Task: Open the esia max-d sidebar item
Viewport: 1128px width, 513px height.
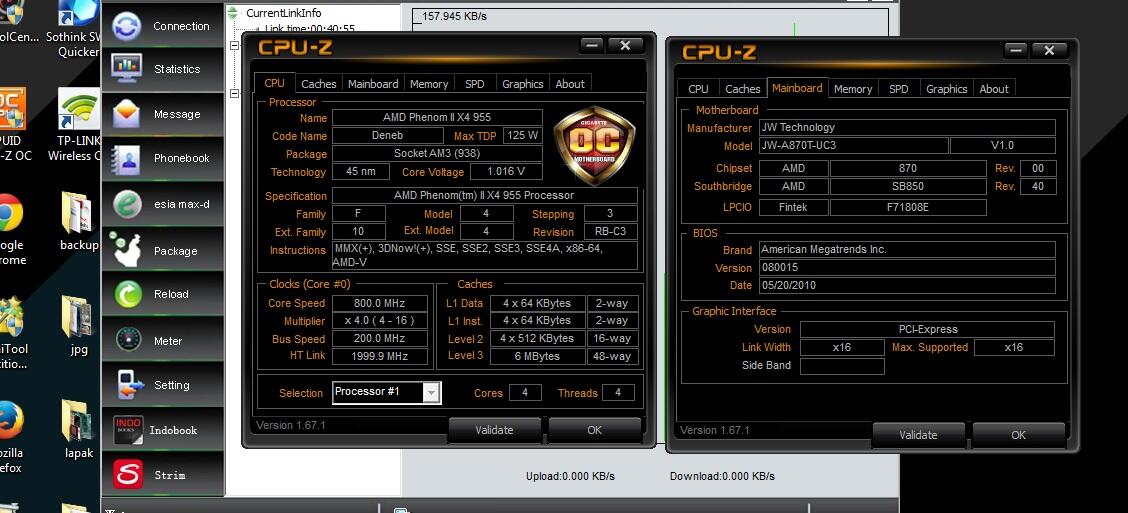Action: (163, 204)
